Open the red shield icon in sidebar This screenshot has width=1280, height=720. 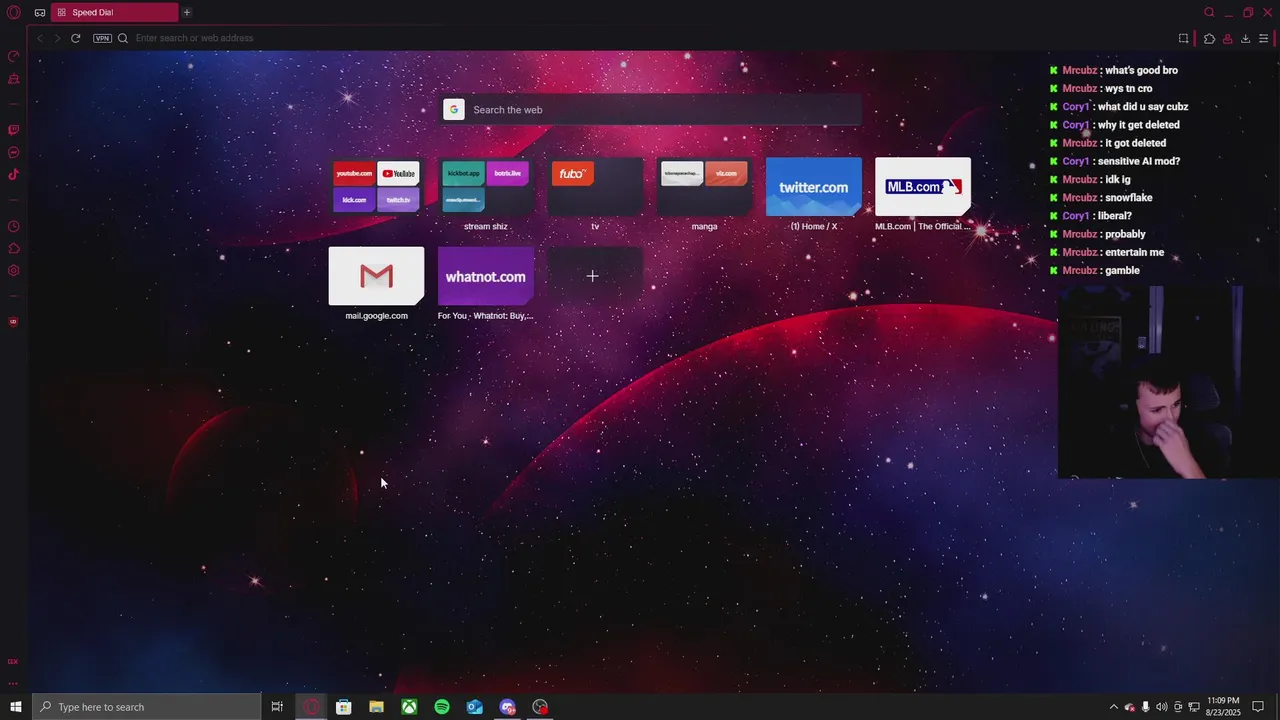click(x=13, y=322)
